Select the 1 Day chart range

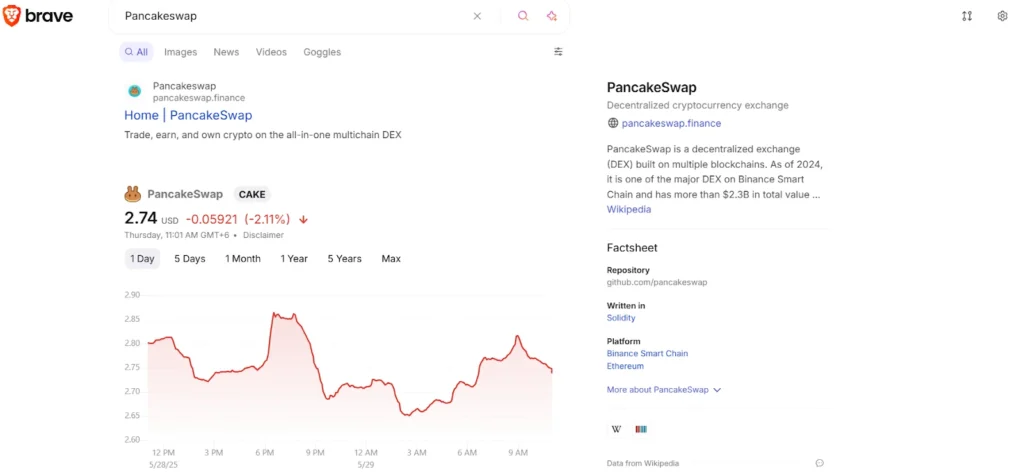[x=142, y=259]
